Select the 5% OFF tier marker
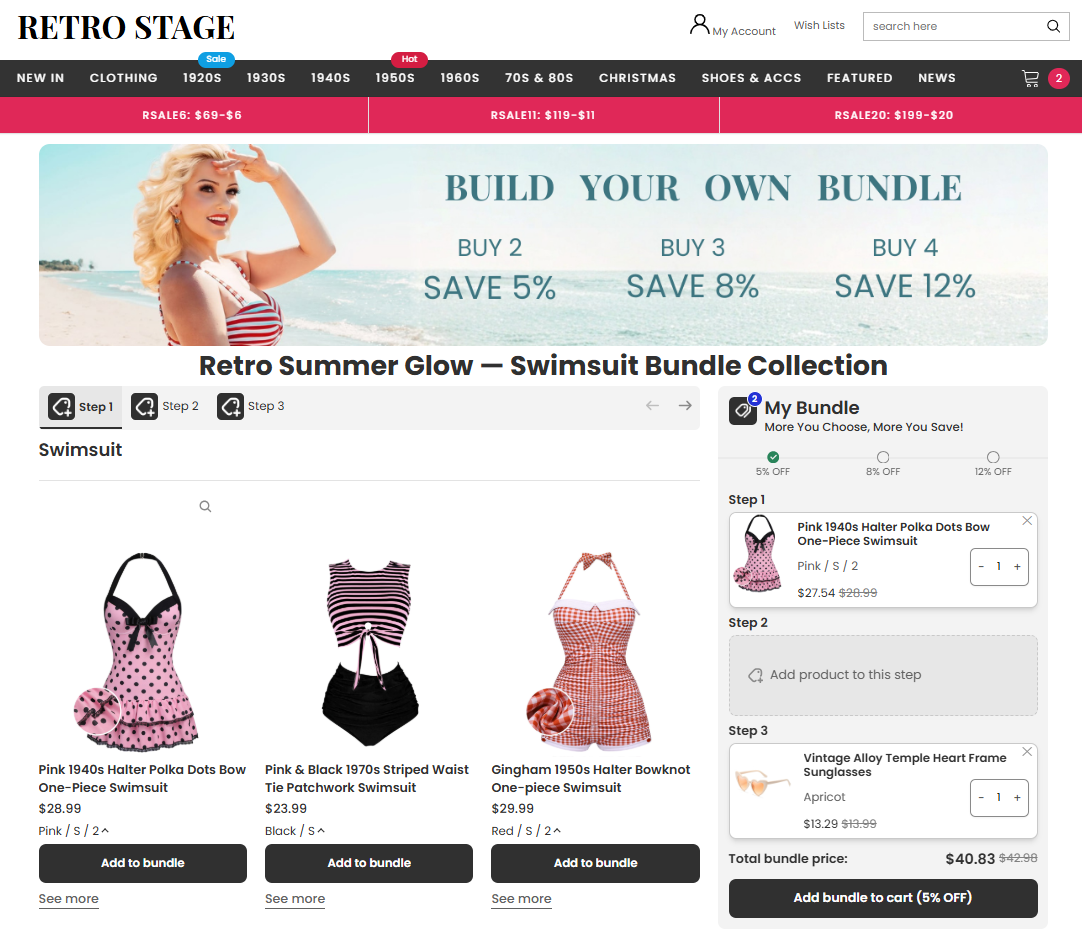This screenshot has width=1082, height=929. [x=773, y=457]
